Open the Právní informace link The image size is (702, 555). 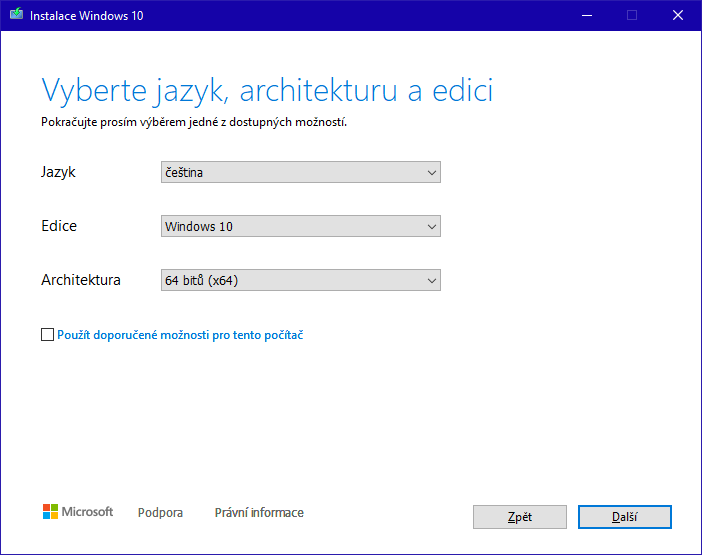coord(259,513)
